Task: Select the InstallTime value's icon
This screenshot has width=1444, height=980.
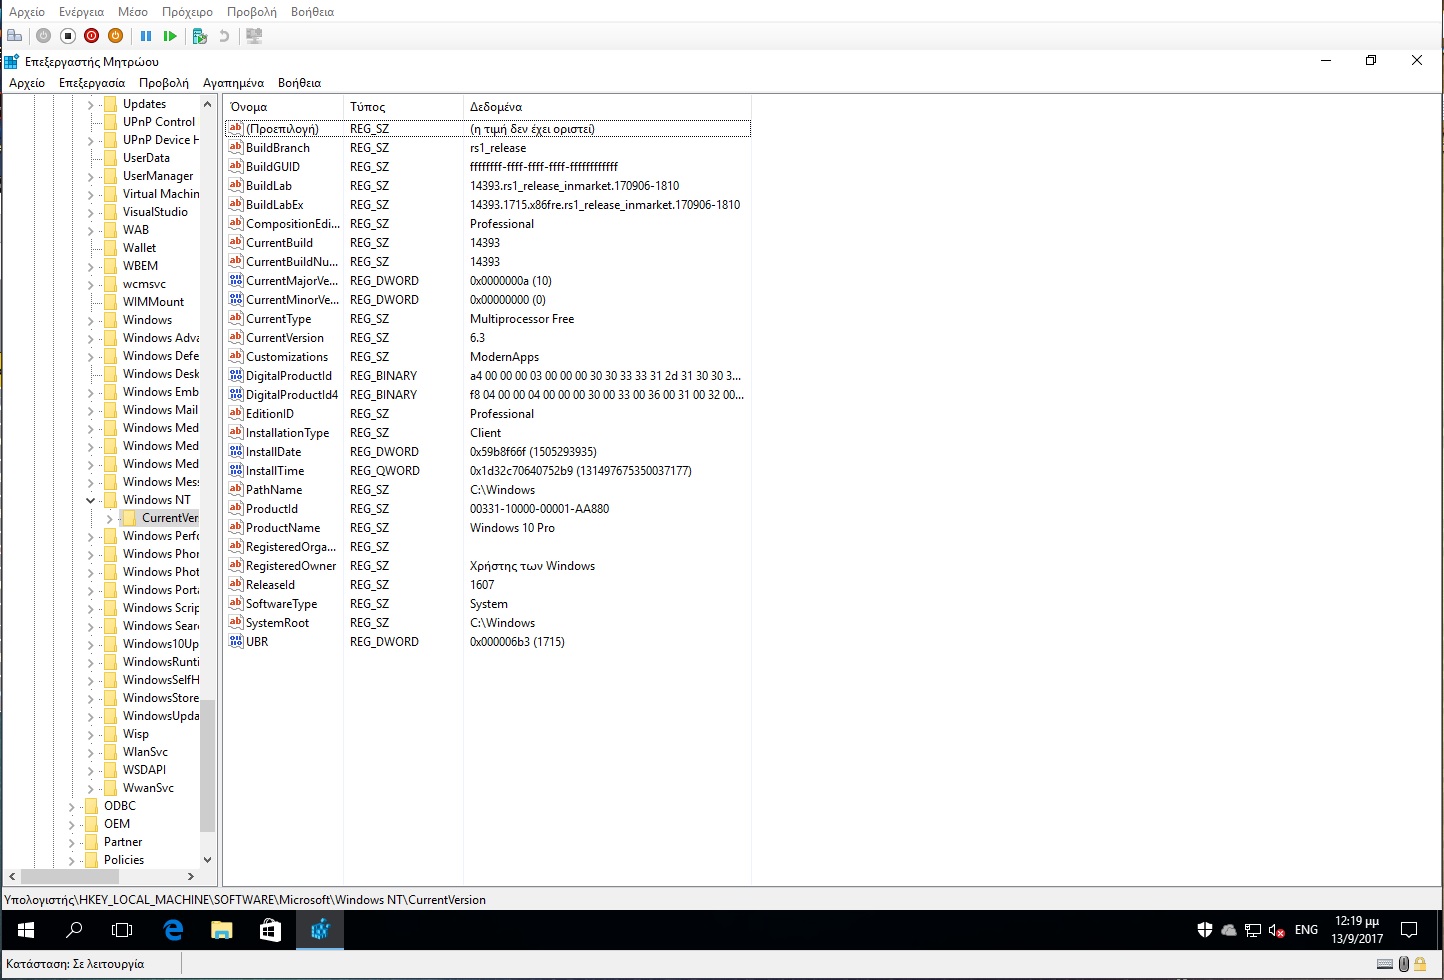Action: click(236, 470)
